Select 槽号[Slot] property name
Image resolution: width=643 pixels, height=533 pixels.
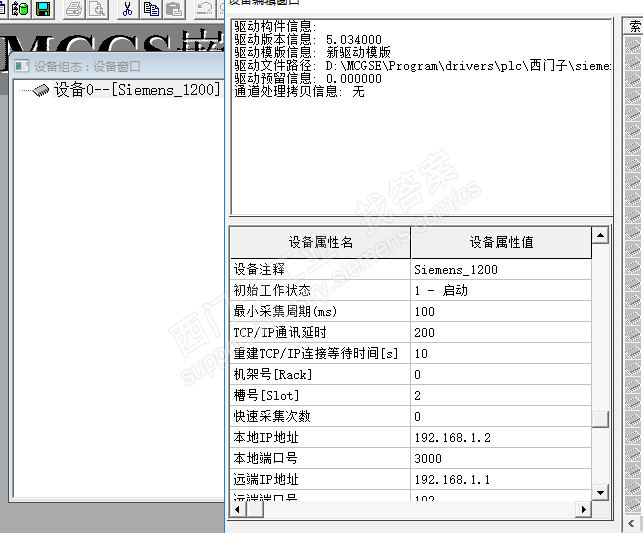pyautogui.click(x=320, y=395)
